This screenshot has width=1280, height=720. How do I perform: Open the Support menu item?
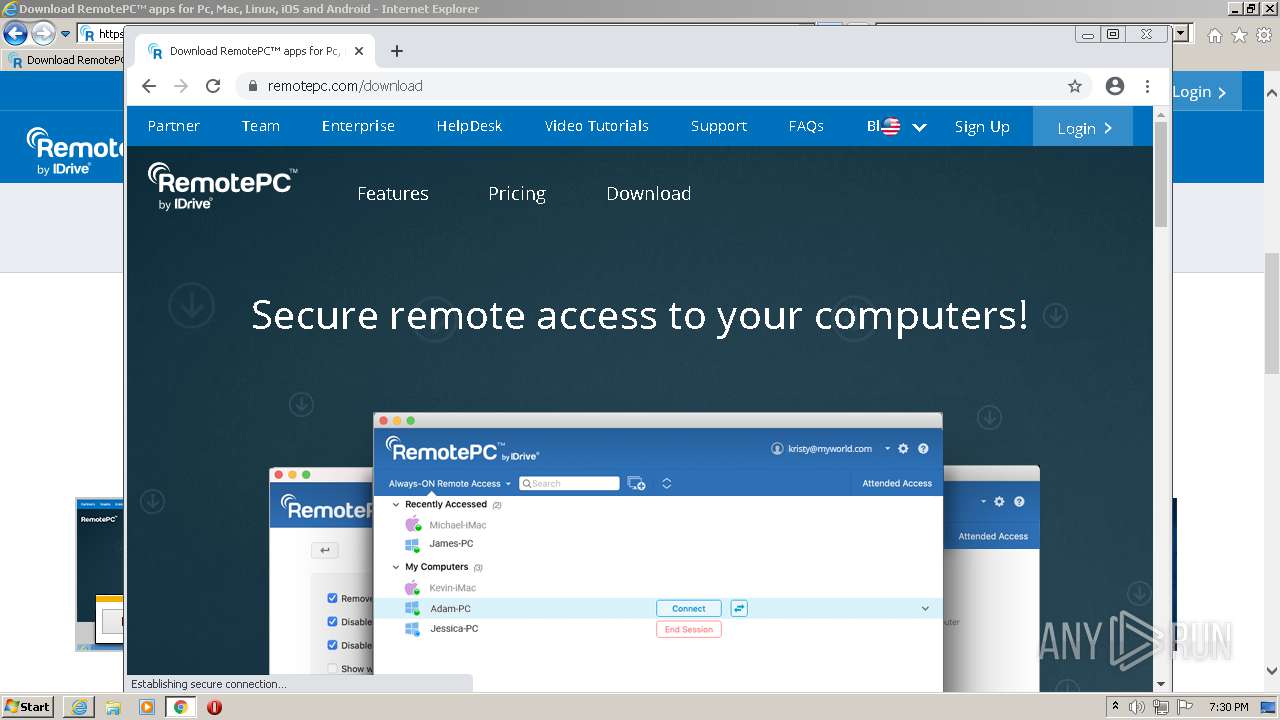click(719, 126)
